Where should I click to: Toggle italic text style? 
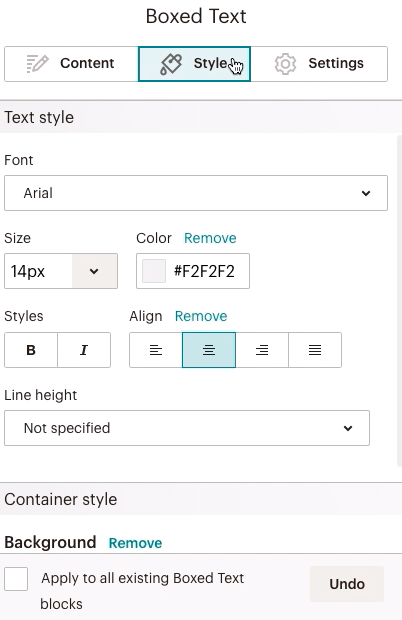tap(84, 350)
